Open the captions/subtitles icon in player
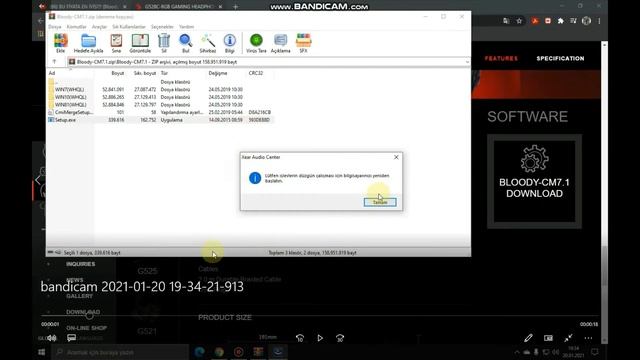Viewport: 640px width, 360px height. click(x=71, y=338)
